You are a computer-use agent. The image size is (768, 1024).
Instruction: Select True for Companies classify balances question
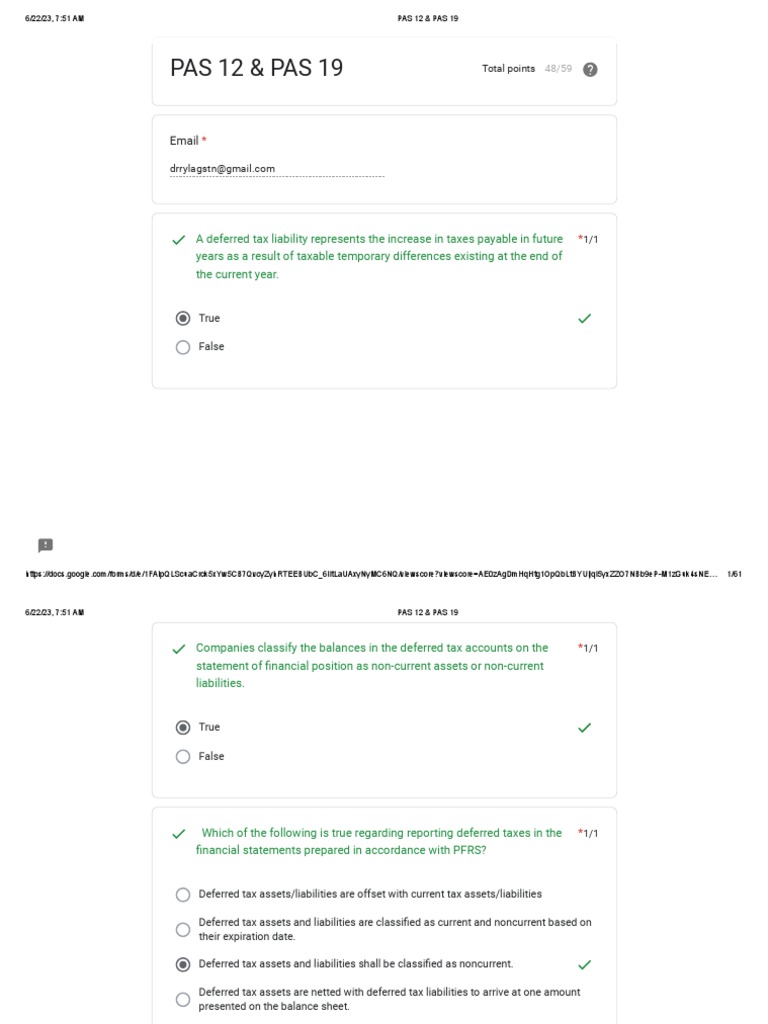pos(183,728)
